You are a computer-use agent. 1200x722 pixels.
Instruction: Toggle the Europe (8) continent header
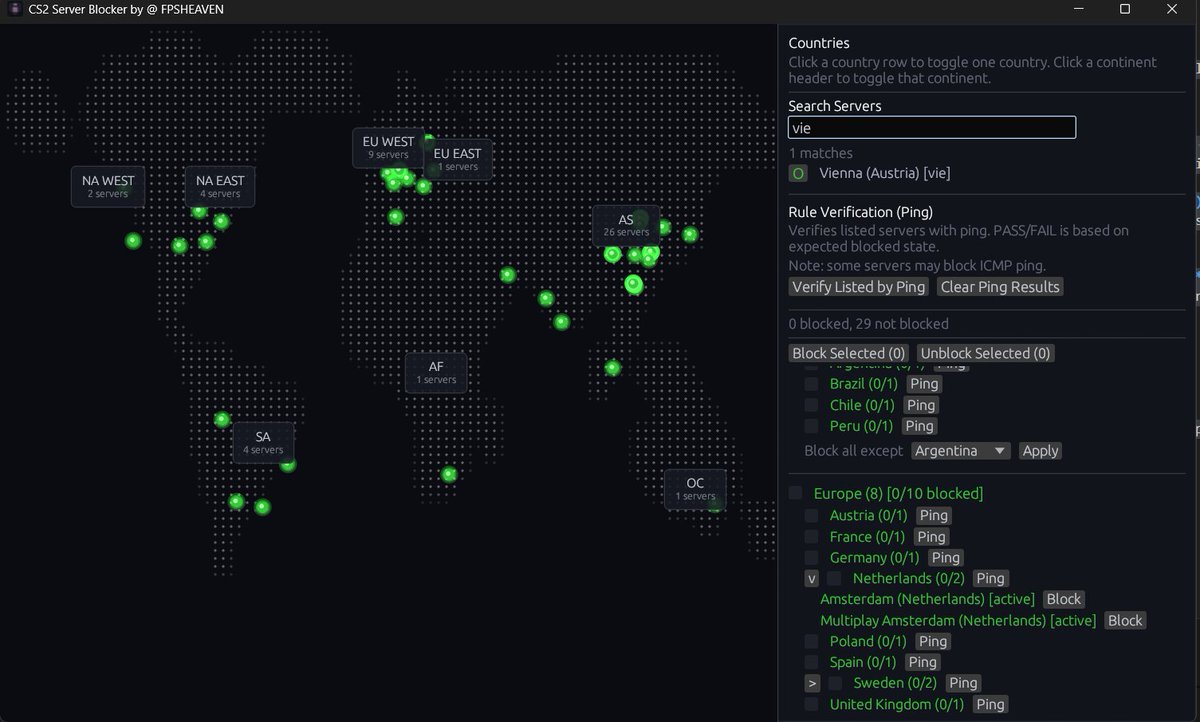pos(898,493)
